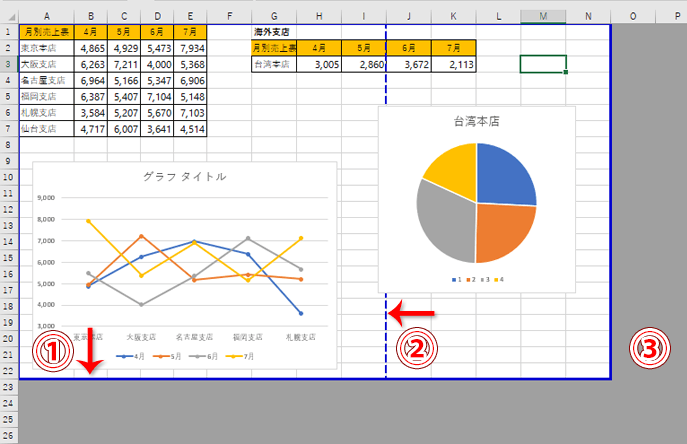Click the line chart title グラフ タイトル
Viewport: 687px width, 444px height.
[184, 177]
